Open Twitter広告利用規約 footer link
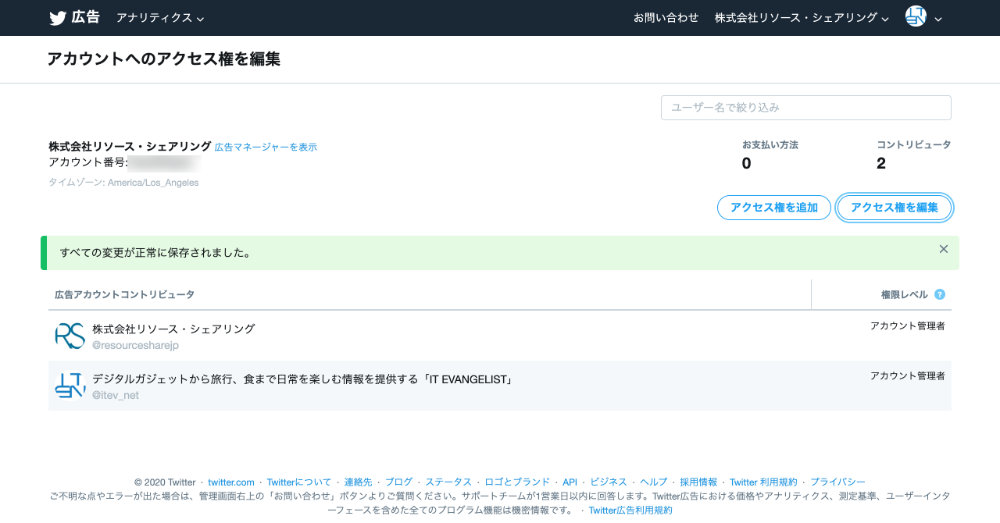 coord(630,510)
